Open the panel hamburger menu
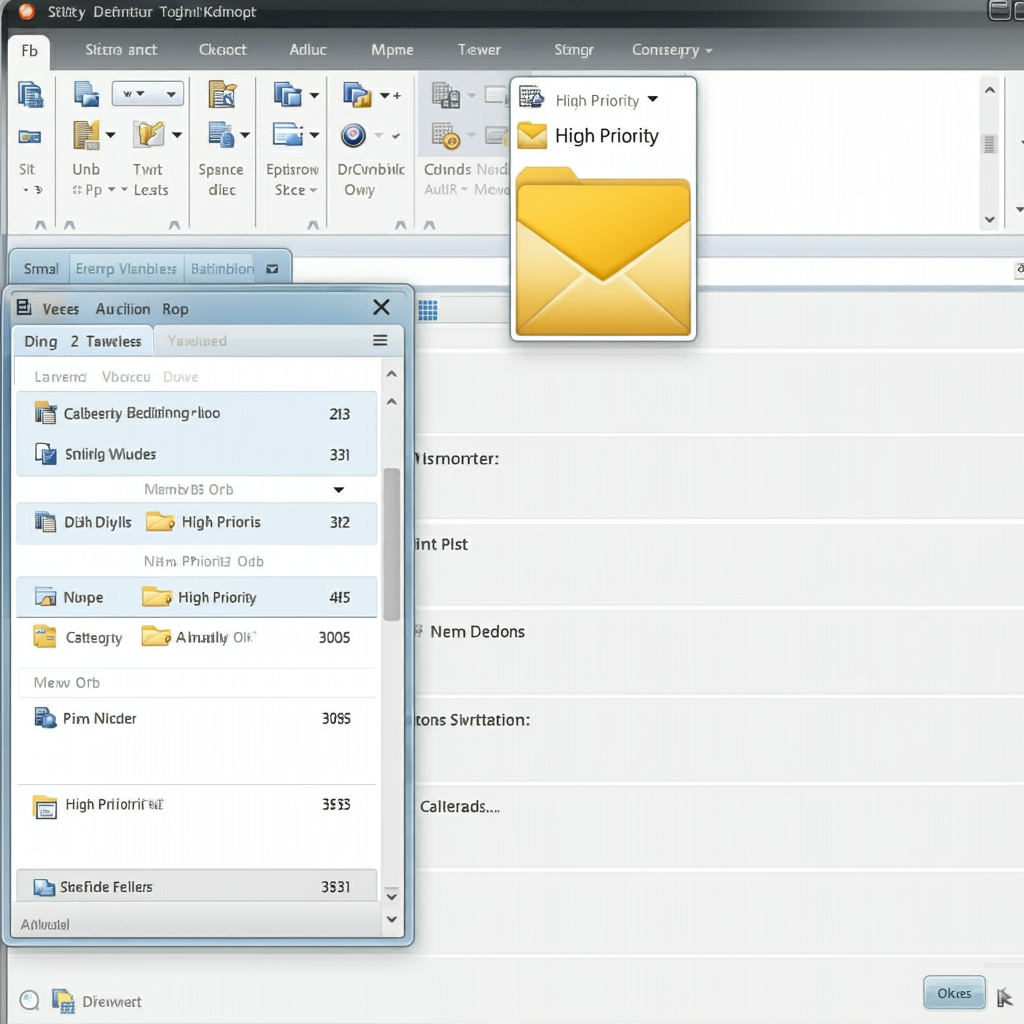The height and width of the screenshot is (1024, 1024). (380, 340)
